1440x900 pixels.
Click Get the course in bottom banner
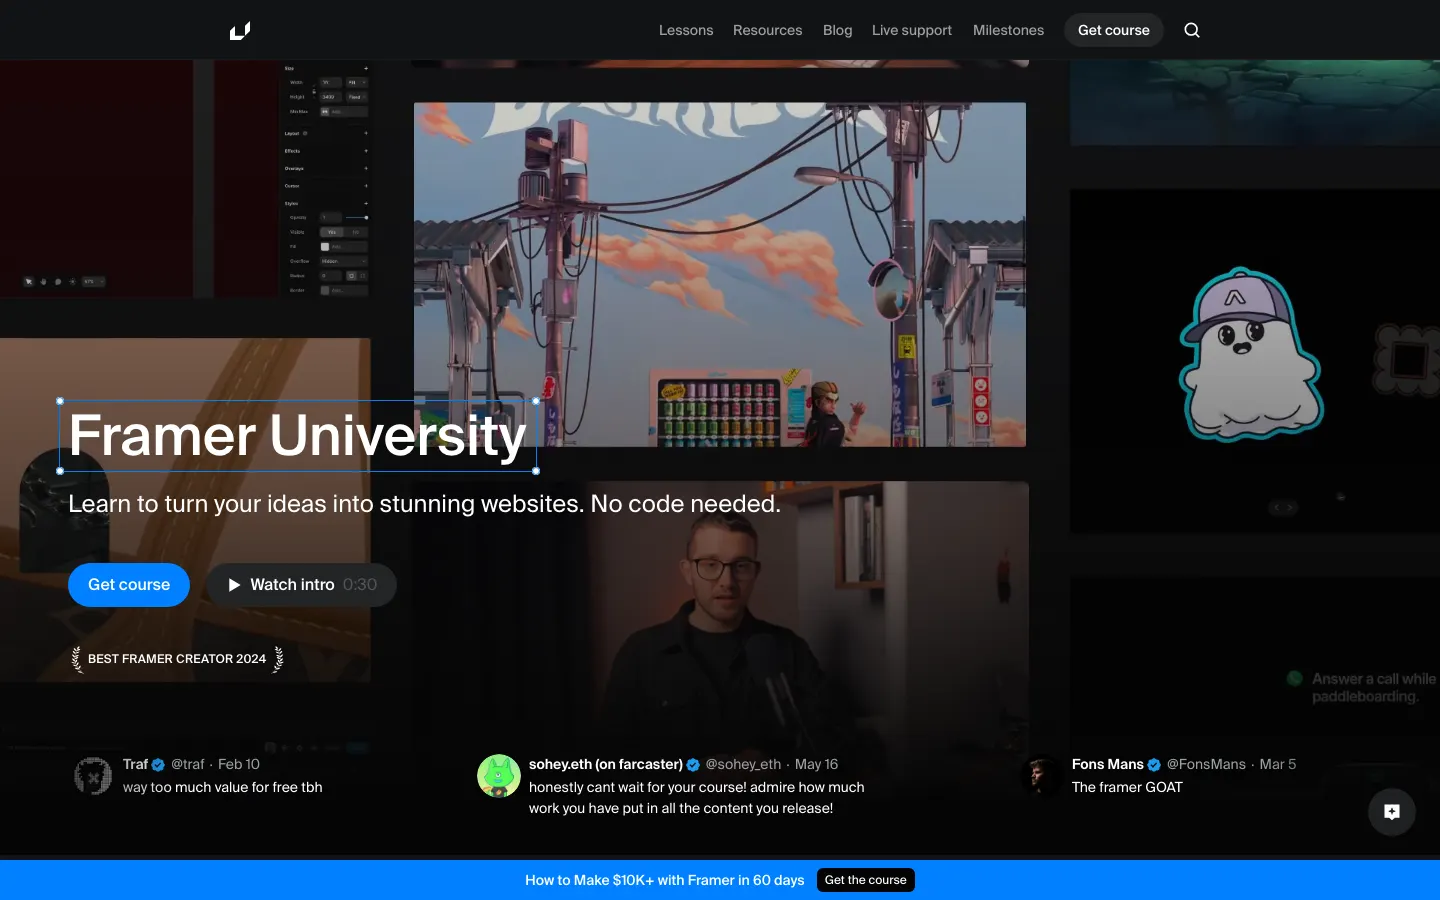865,880
